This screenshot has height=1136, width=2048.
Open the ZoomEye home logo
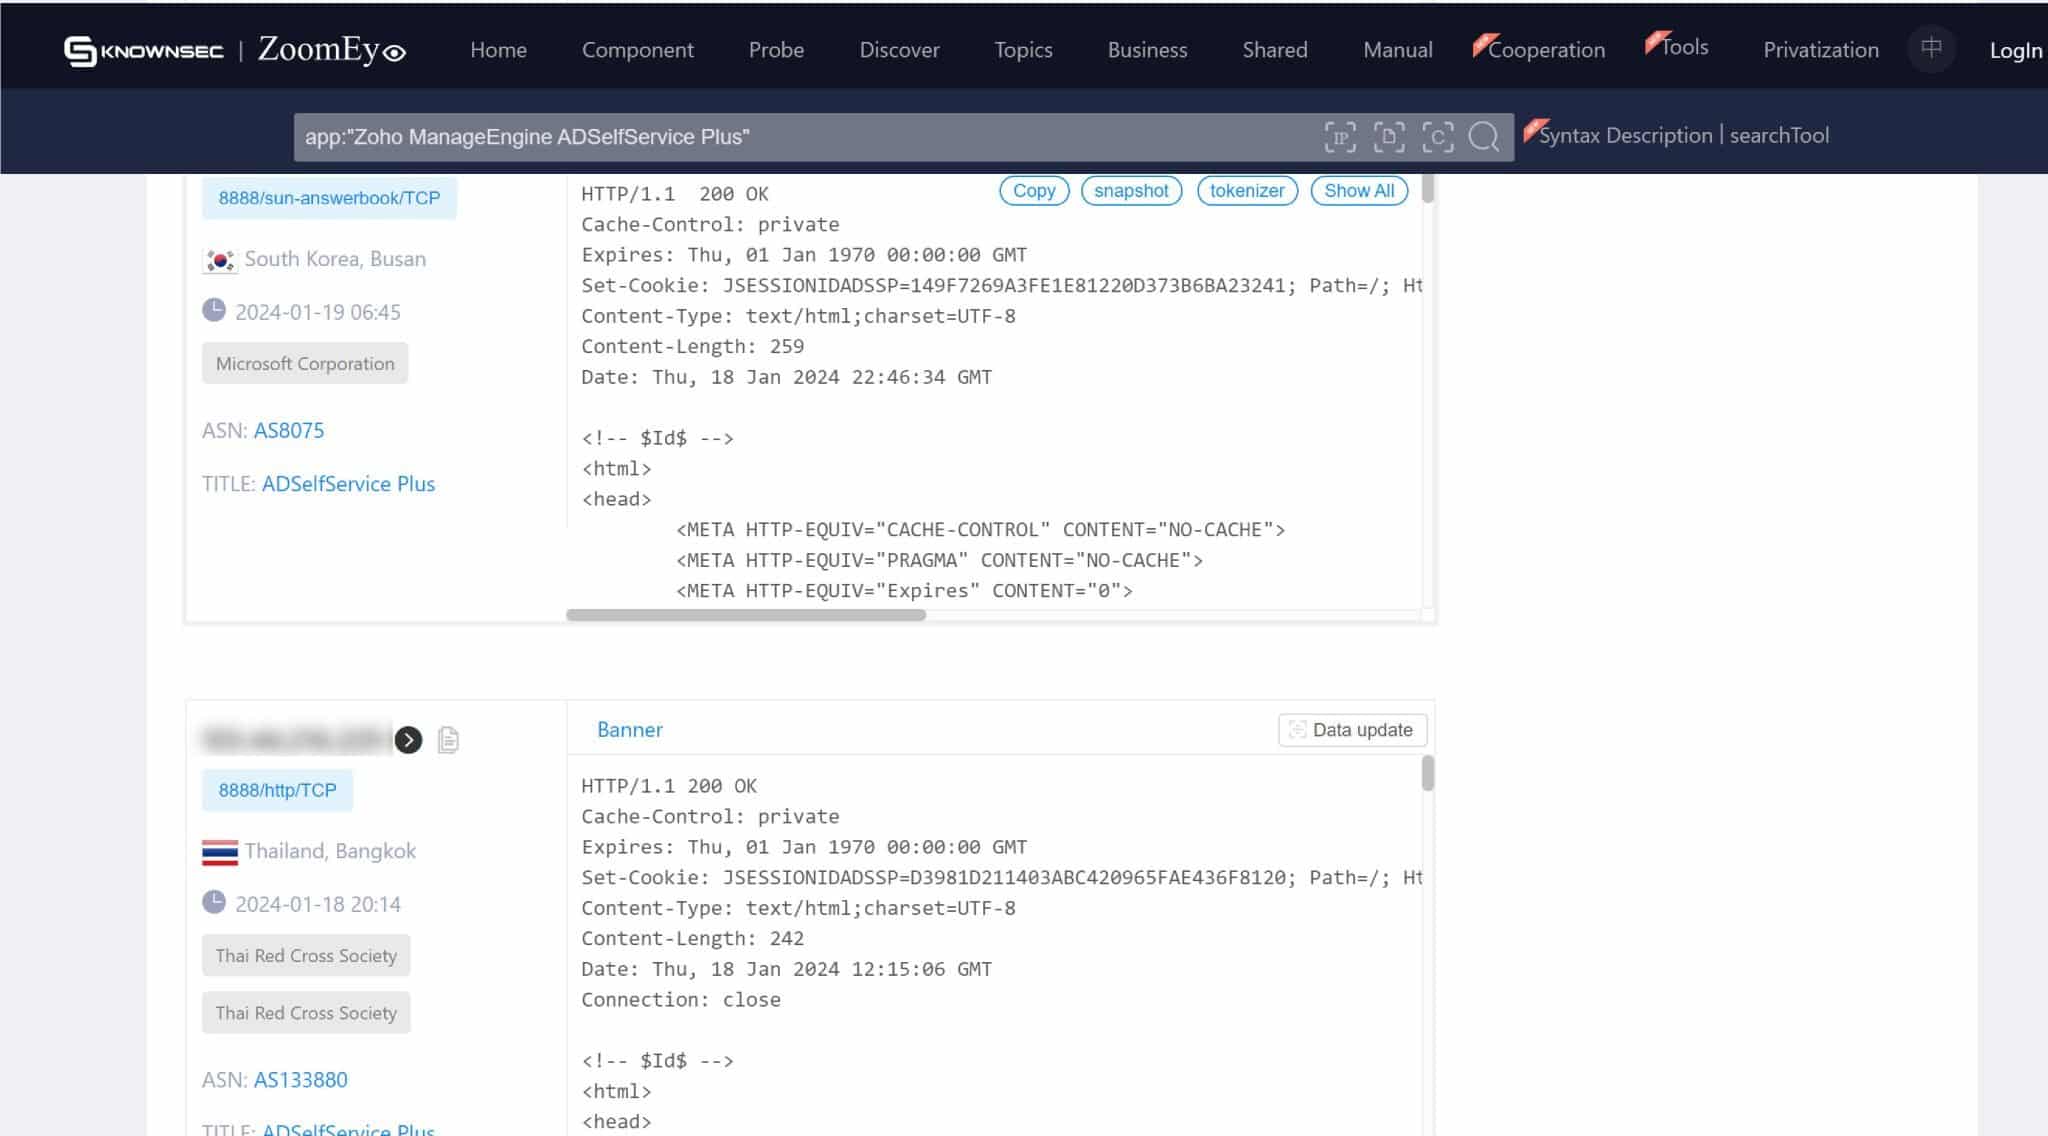click(331, 50)
